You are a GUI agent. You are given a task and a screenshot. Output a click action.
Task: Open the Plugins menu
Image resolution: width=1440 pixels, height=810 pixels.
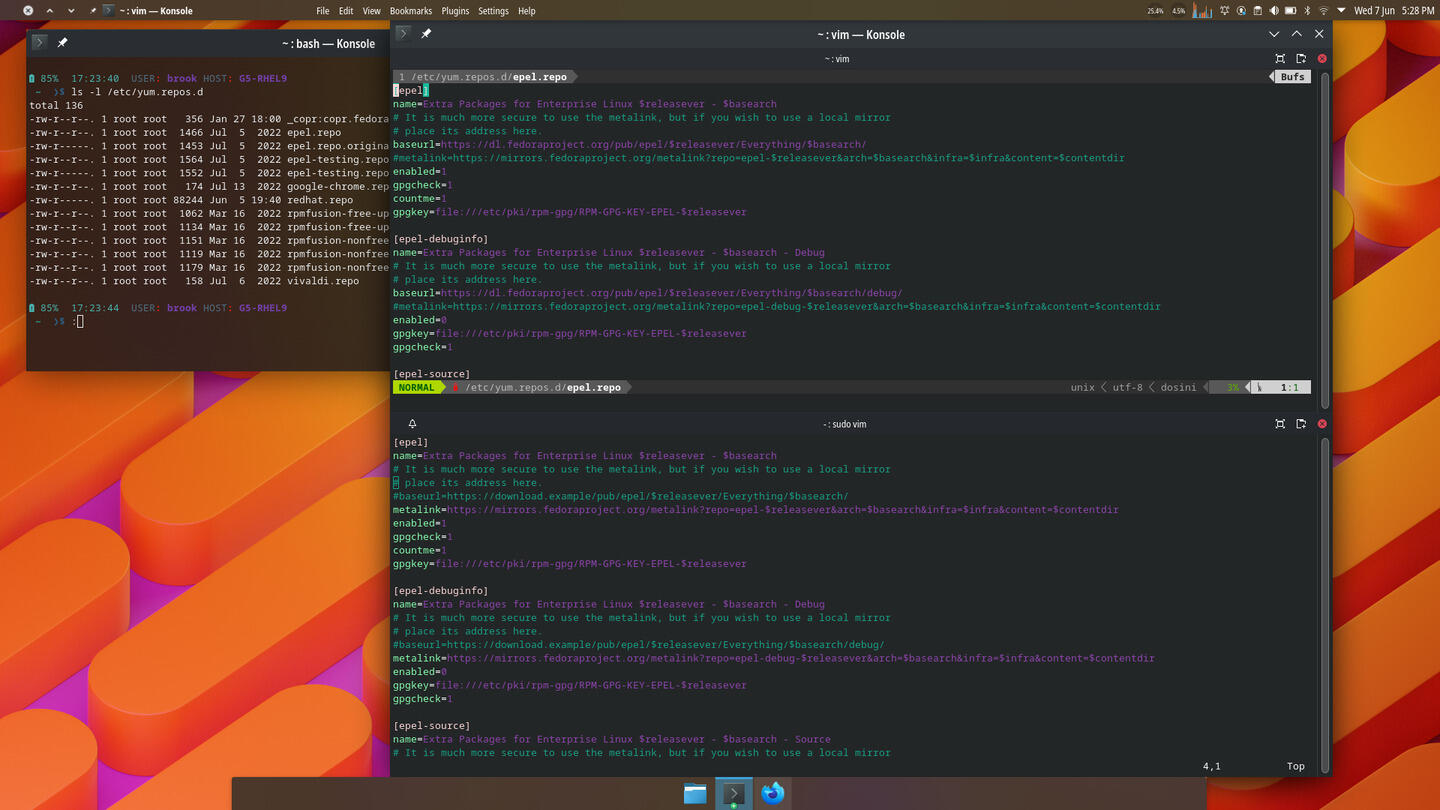tap(455, 11)
